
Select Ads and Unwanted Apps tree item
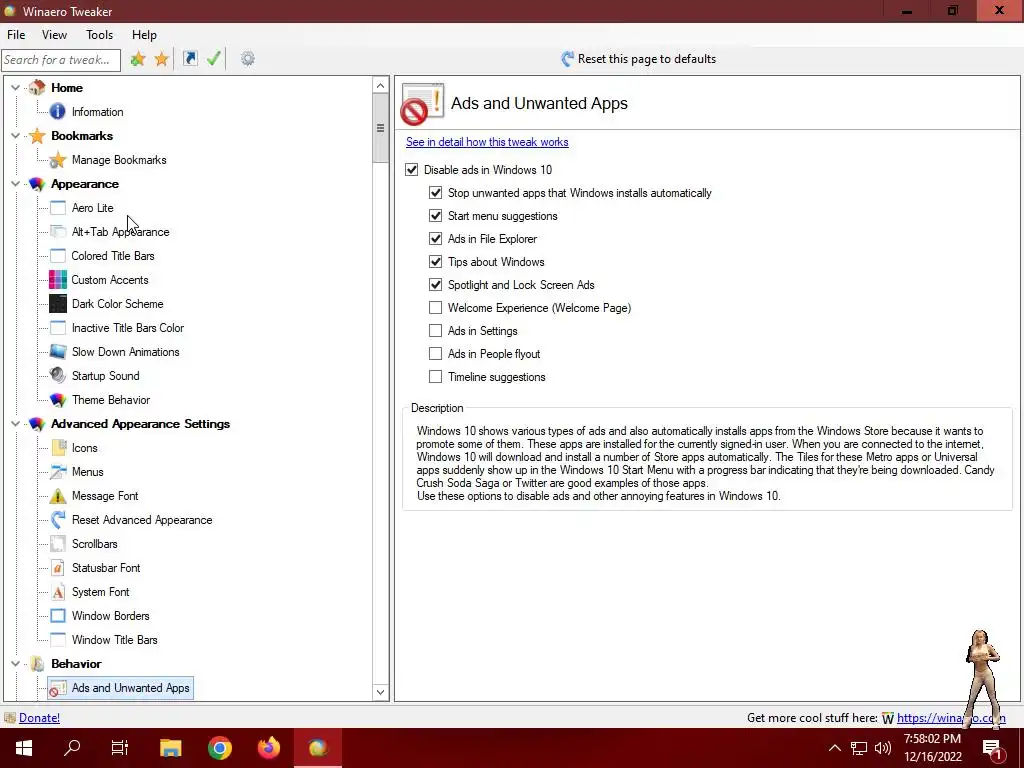point(120,688)
